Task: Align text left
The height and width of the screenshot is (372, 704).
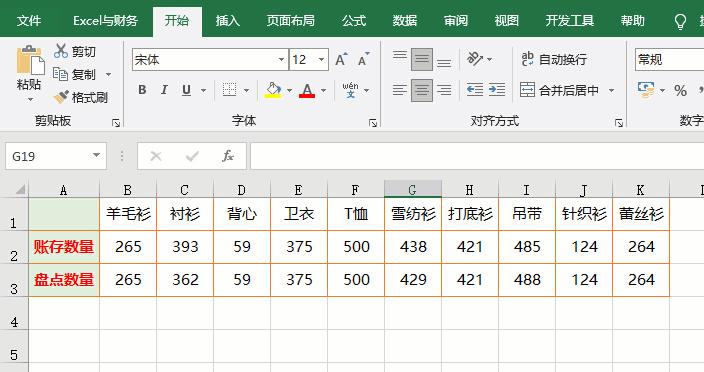Action: [x=400, y=90]
